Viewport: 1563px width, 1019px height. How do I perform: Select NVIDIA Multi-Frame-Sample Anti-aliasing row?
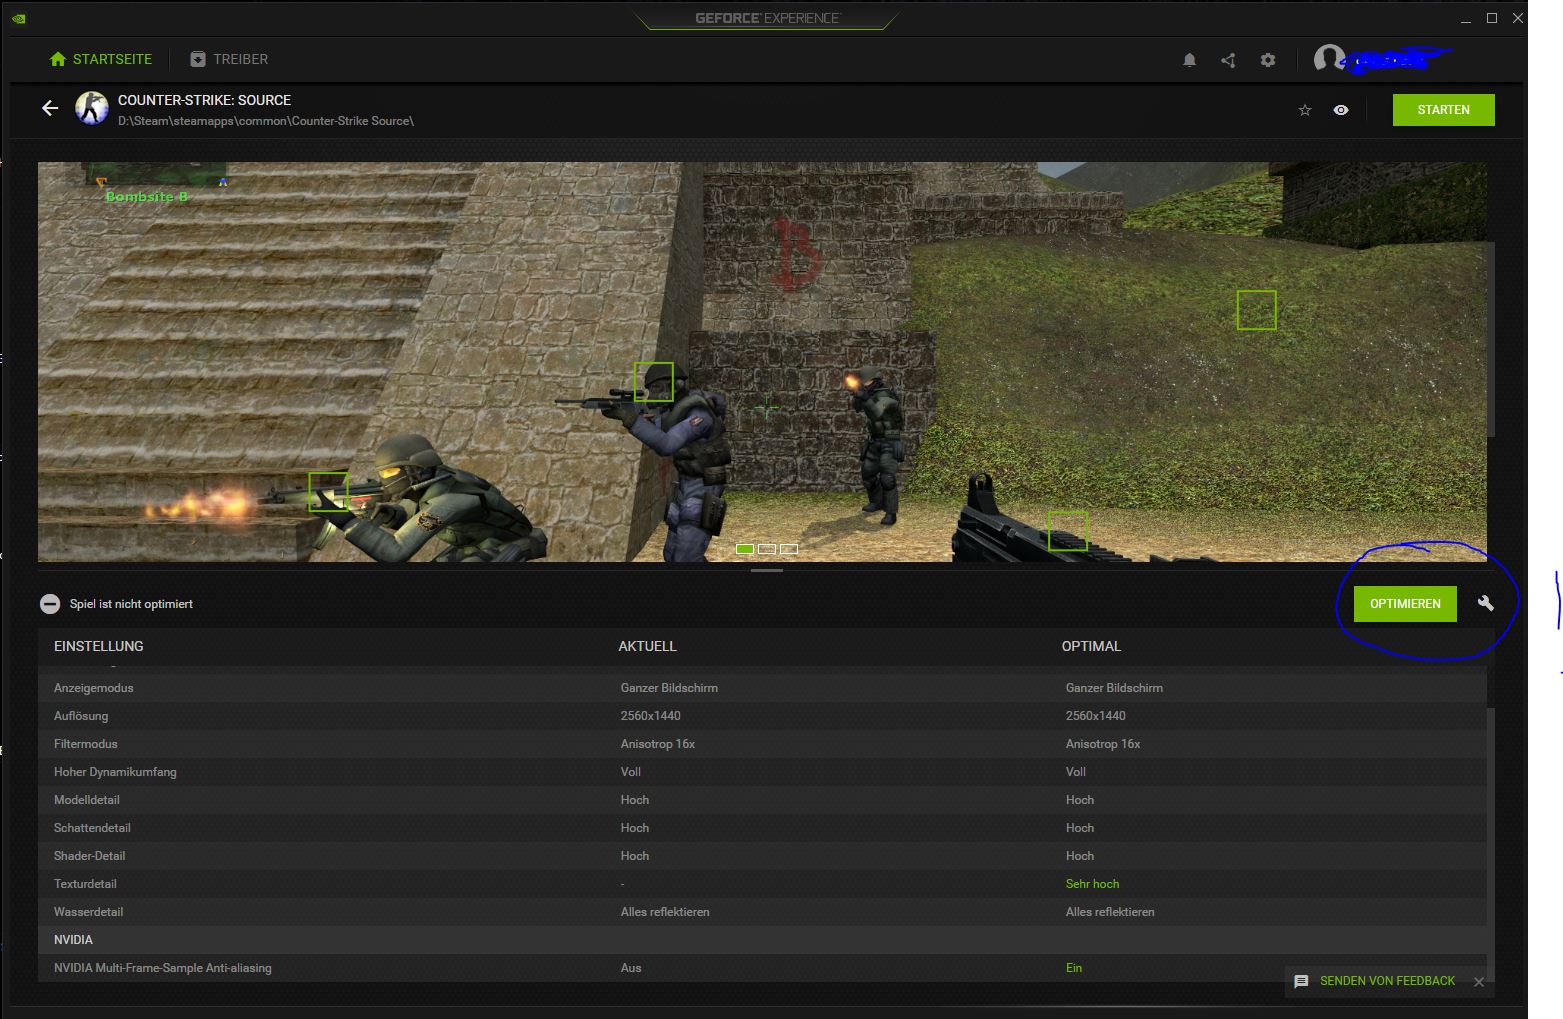(762, 968)
